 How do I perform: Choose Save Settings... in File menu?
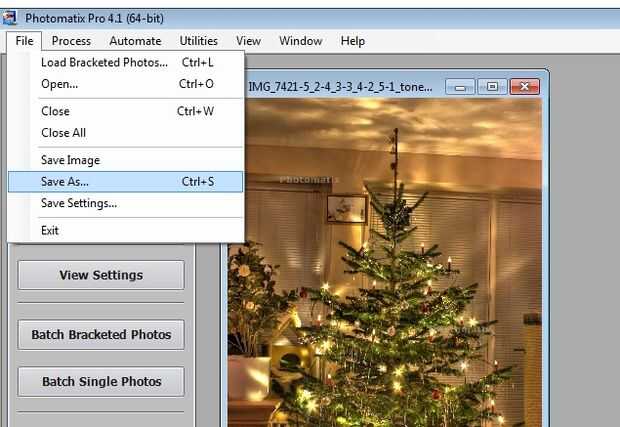coord(126,203)
